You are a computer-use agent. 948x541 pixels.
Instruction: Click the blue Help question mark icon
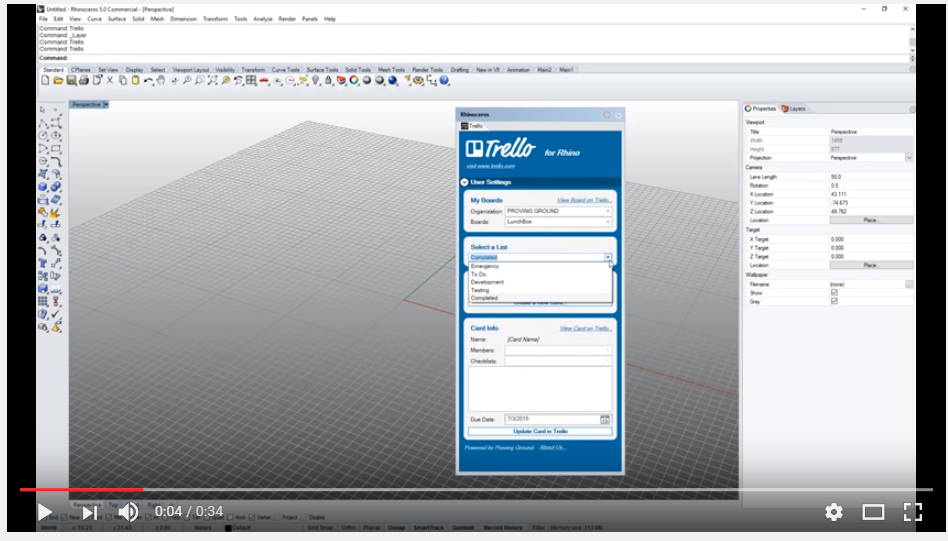click(x=444, y=80)
